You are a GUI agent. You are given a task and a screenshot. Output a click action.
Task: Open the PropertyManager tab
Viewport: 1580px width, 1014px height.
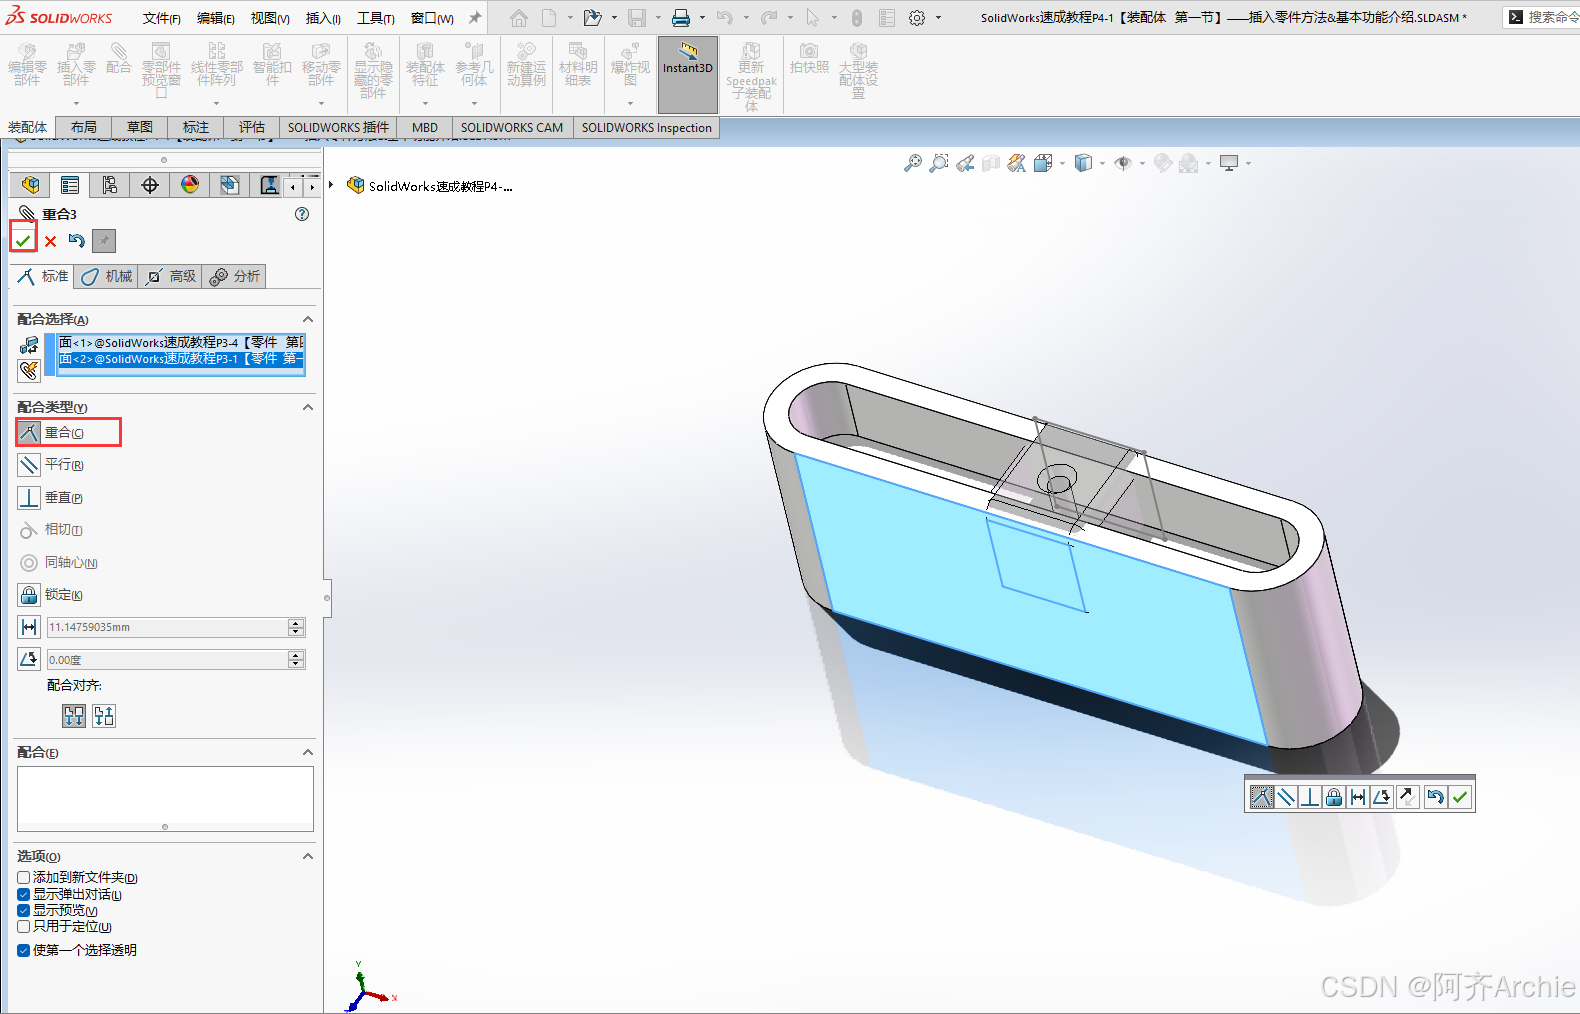(x=70, y=185)
